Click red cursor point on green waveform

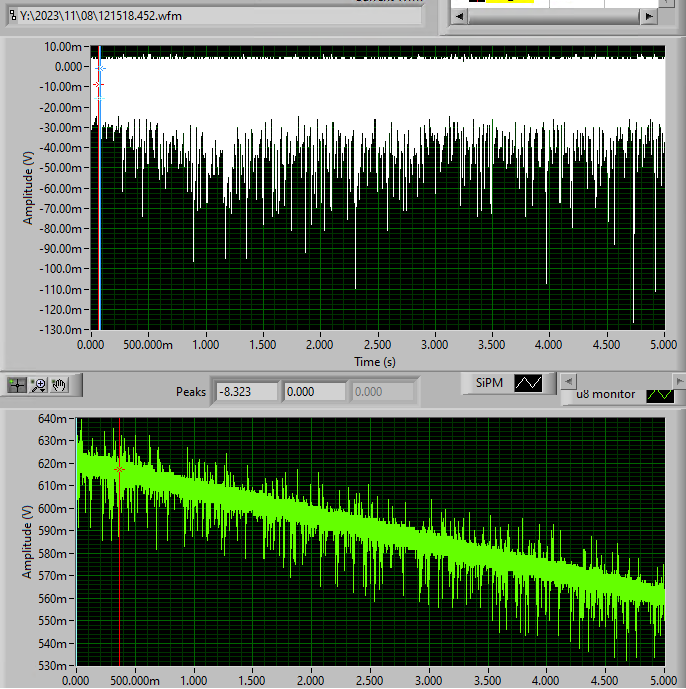coord(119,469)
